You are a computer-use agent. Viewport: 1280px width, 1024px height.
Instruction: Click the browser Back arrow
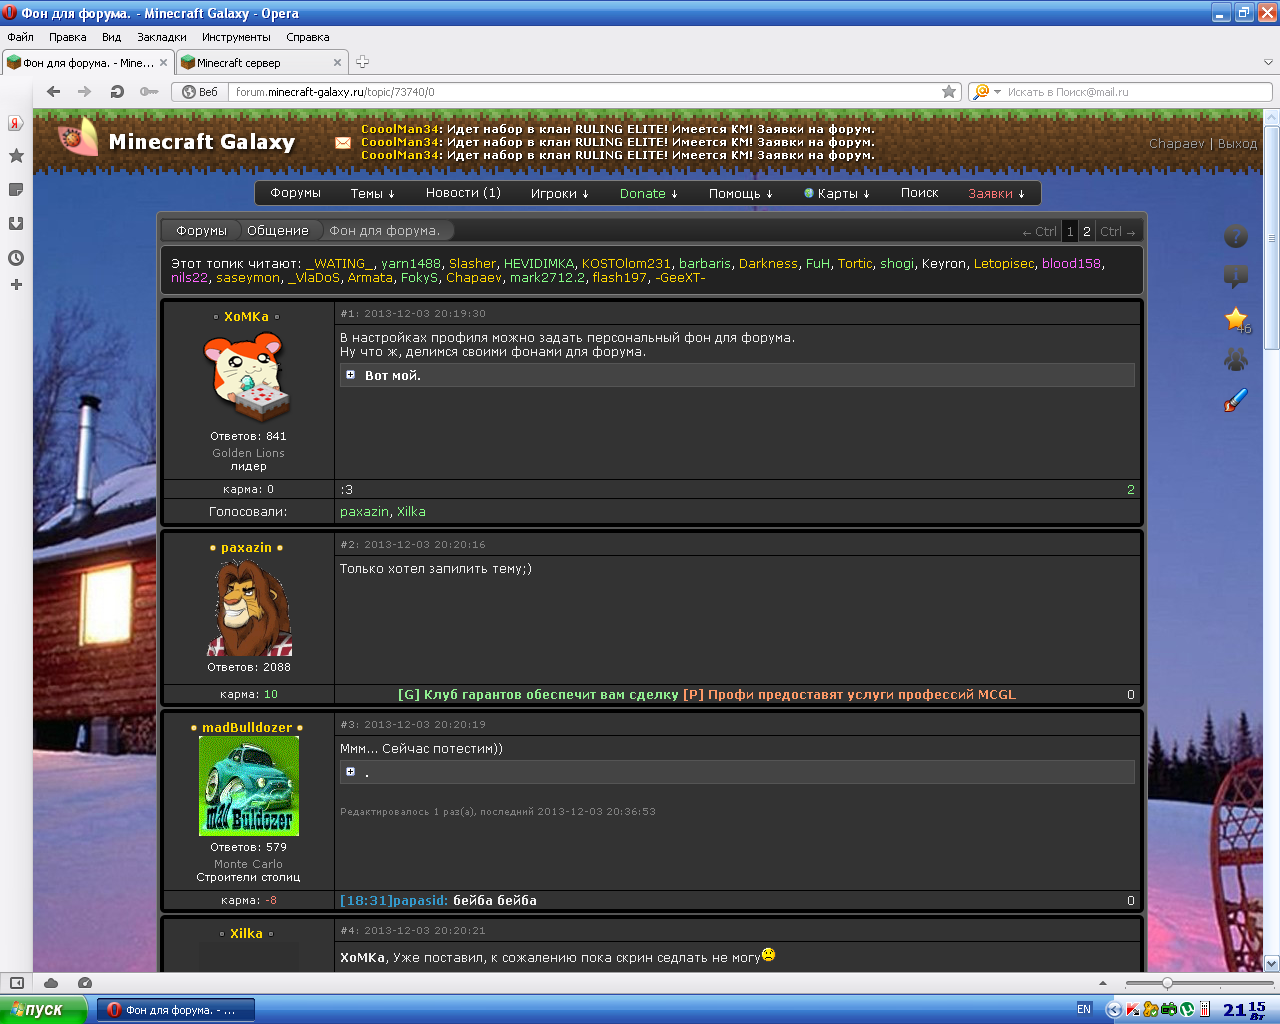click(54, 91)
